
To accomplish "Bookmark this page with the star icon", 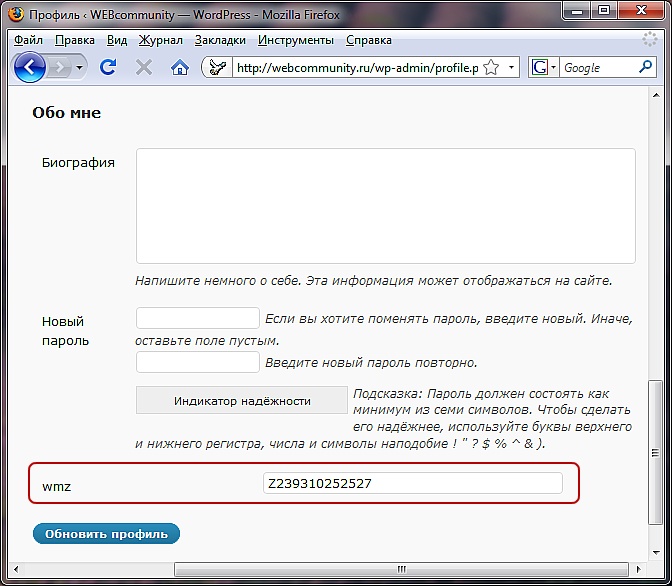I will pyautogui.click(x=491, y=68).
